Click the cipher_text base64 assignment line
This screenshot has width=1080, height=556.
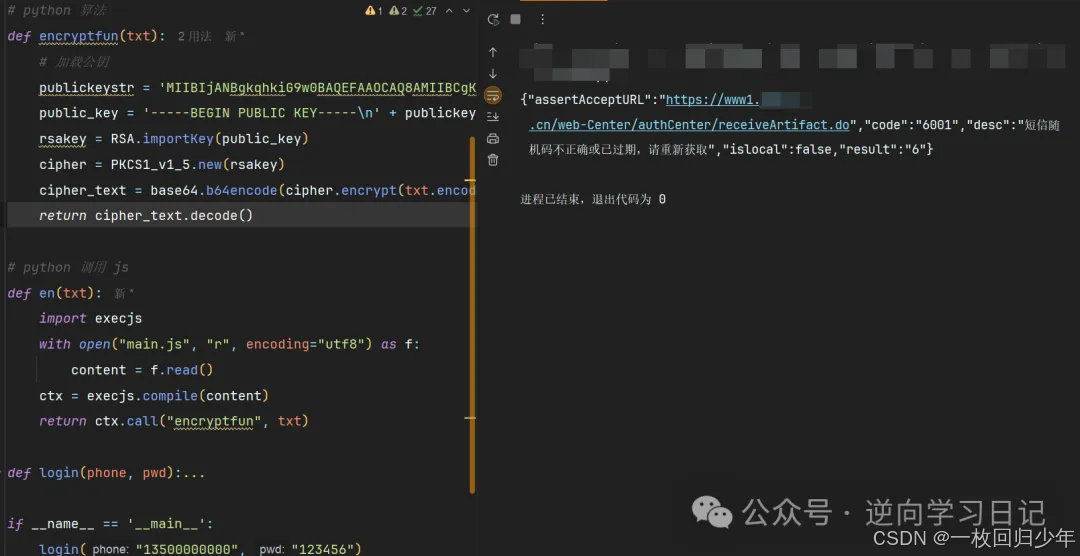[257, 190]
